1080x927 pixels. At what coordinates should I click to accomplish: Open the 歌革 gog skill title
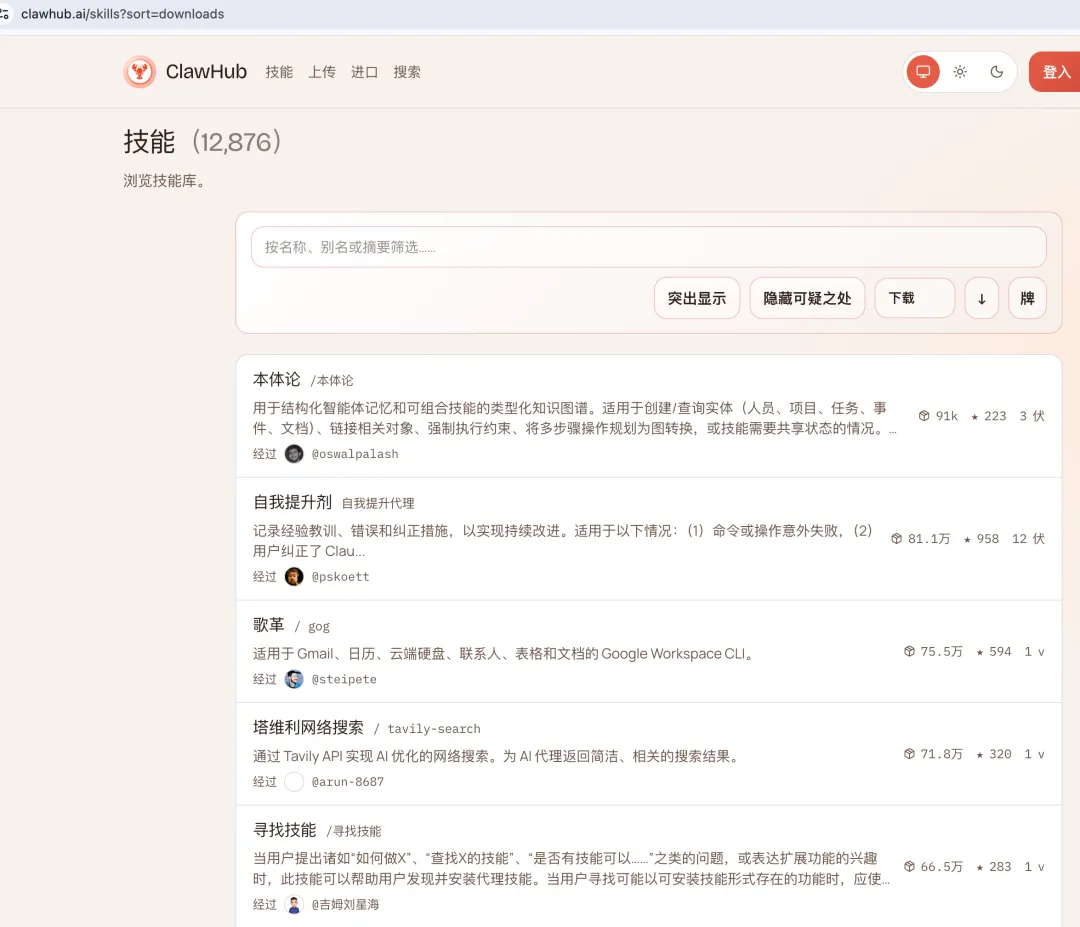click(269, 625)
